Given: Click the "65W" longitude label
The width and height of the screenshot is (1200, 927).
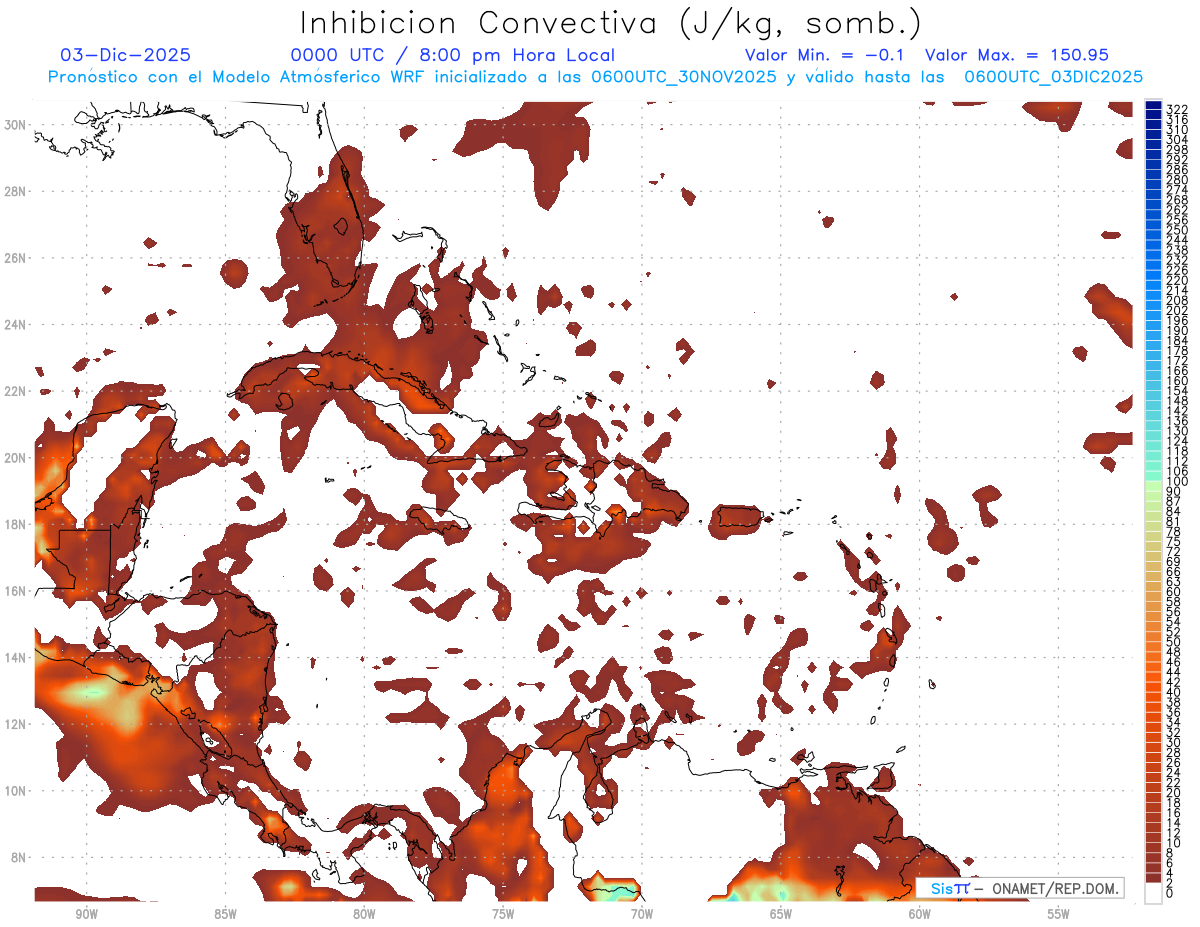Looking at the screenshot, I should point(781,914).
